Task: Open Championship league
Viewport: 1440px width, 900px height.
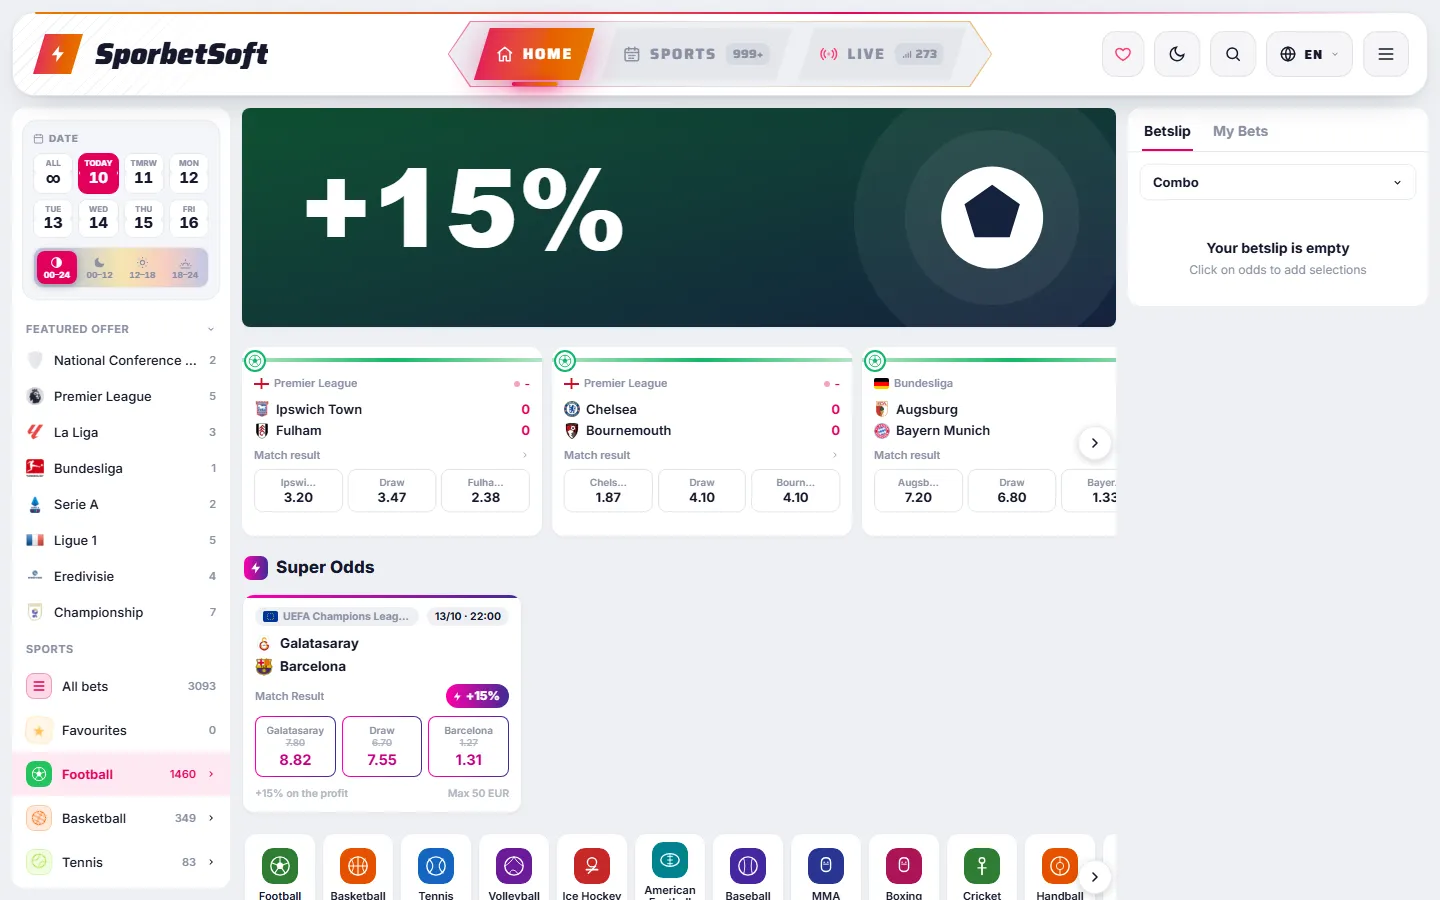Action: [121, 612]
